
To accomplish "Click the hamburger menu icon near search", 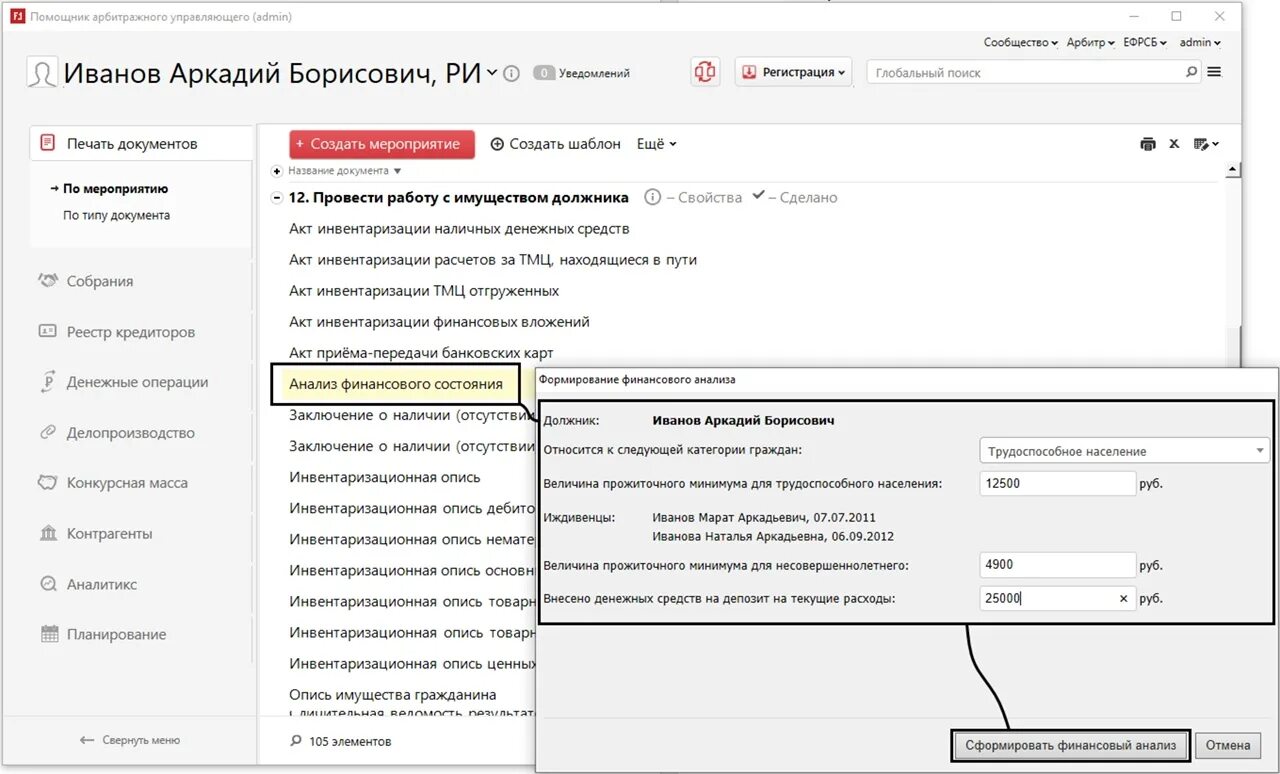I will [1214, 72].
